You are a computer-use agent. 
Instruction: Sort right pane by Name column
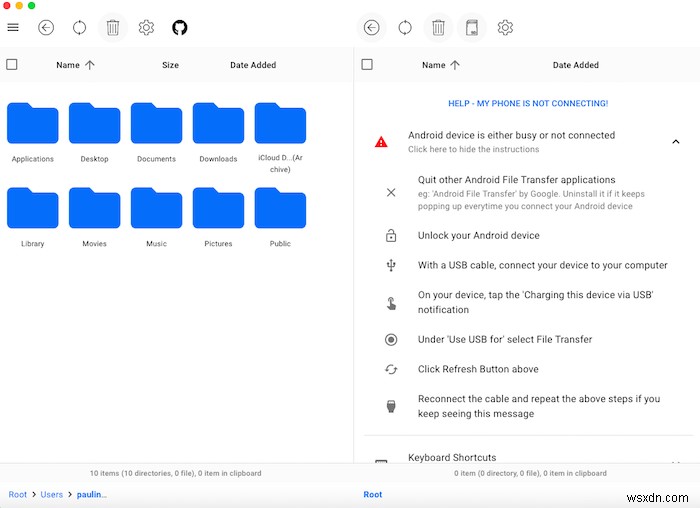[x=441, y=65]
